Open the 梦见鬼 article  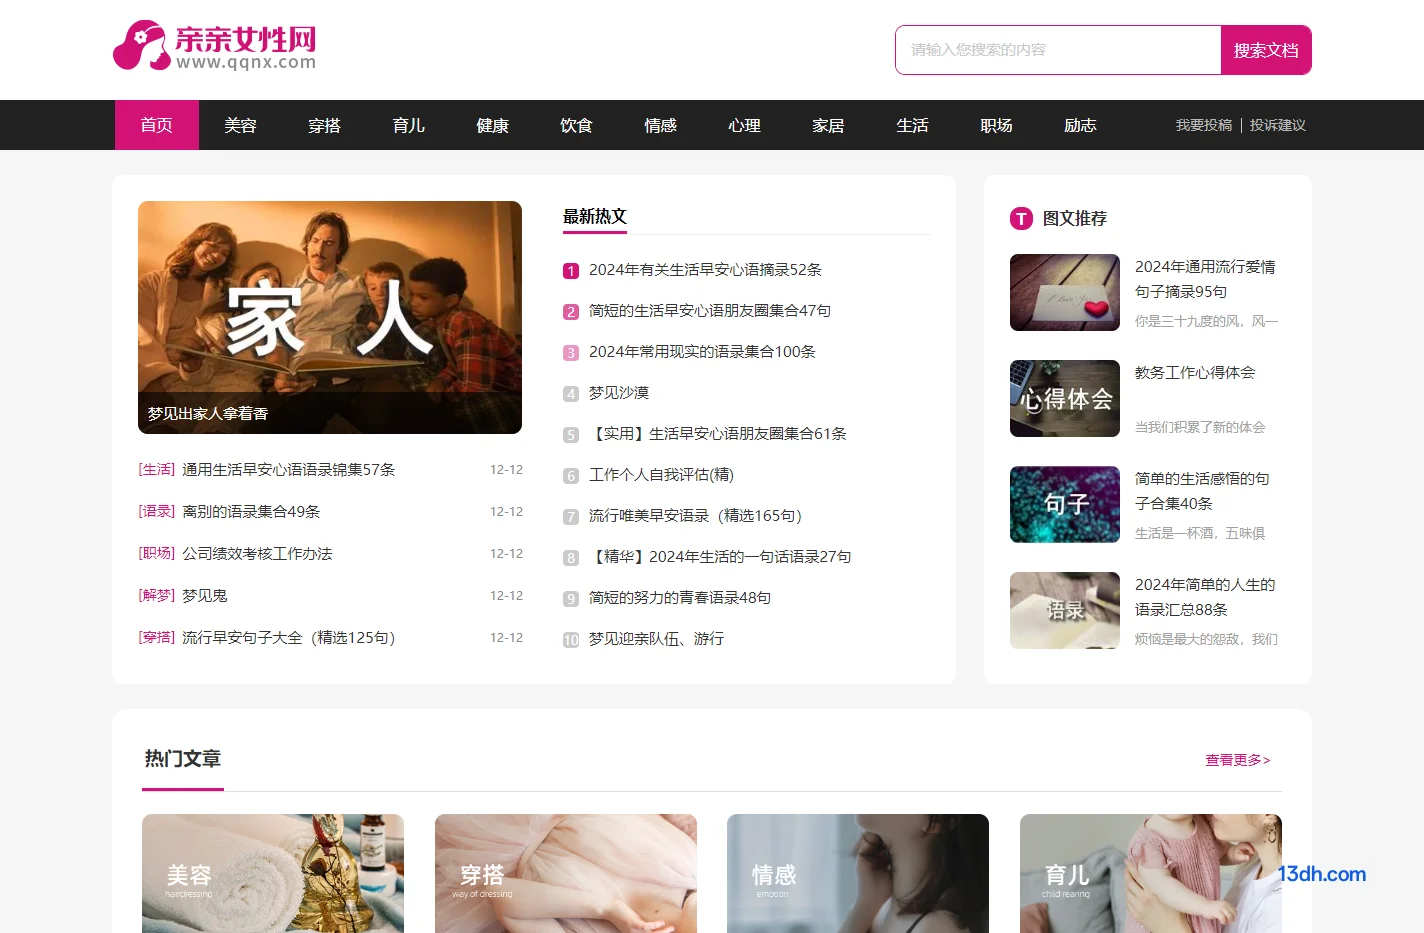pos(205,596)
